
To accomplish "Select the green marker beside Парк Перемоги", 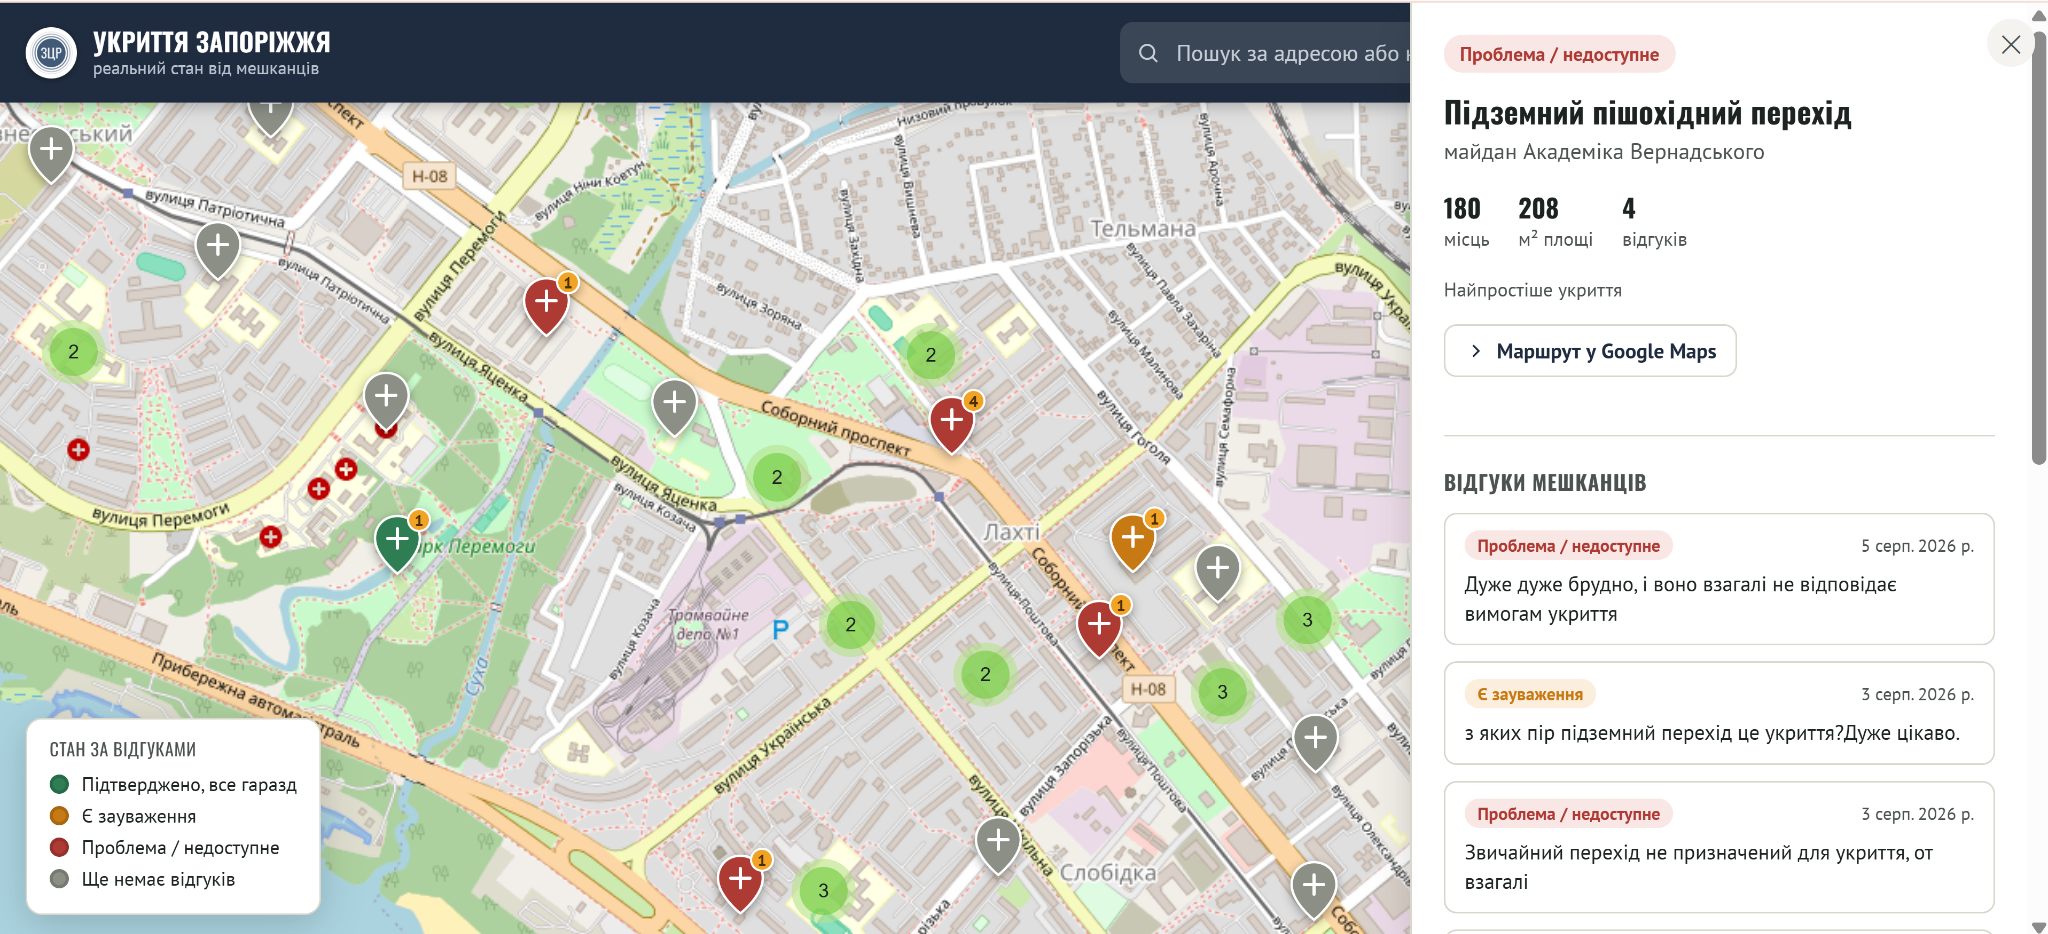I will 397,542.
